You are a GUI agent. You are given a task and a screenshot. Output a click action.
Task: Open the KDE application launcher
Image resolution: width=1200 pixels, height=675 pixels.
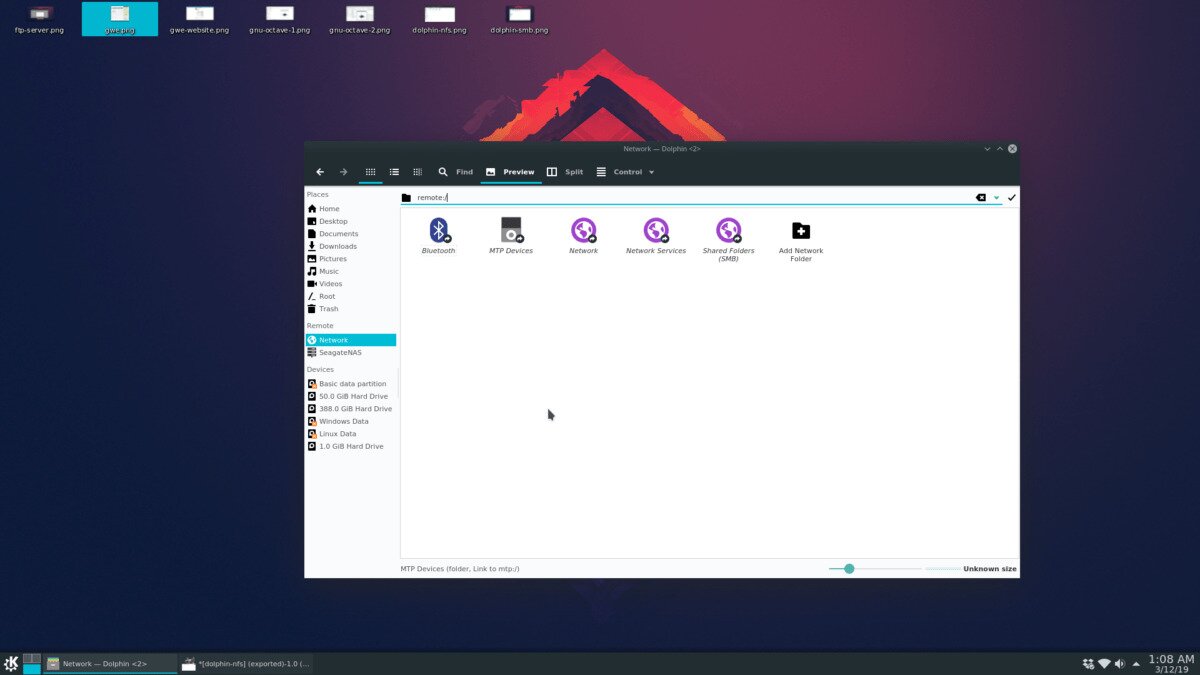(x=11, y=663)
